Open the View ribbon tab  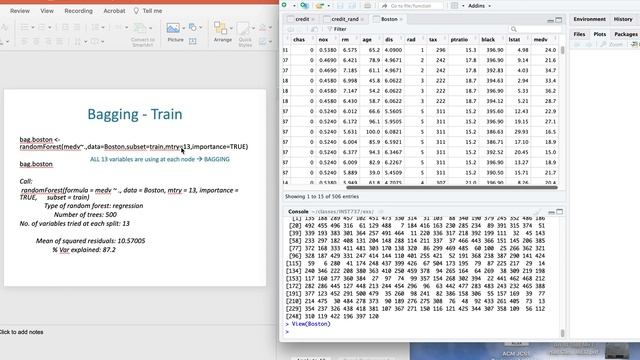[x=47, y=11]
